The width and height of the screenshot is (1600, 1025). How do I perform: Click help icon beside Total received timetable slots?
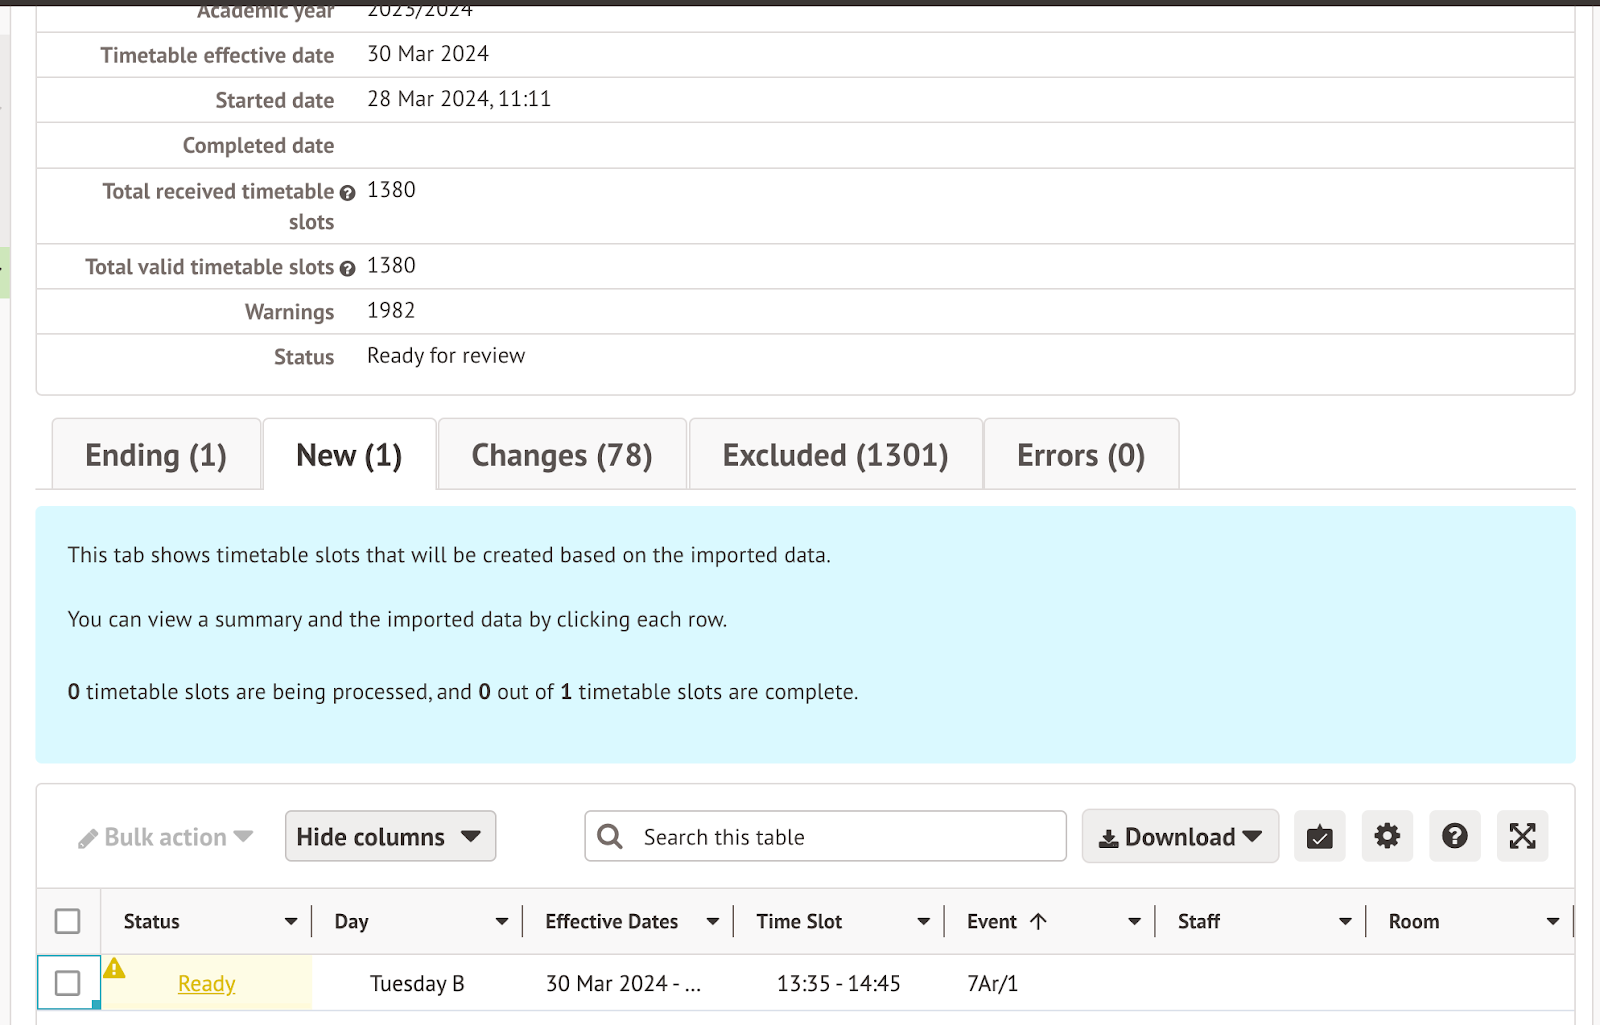(x=347, y=193)
